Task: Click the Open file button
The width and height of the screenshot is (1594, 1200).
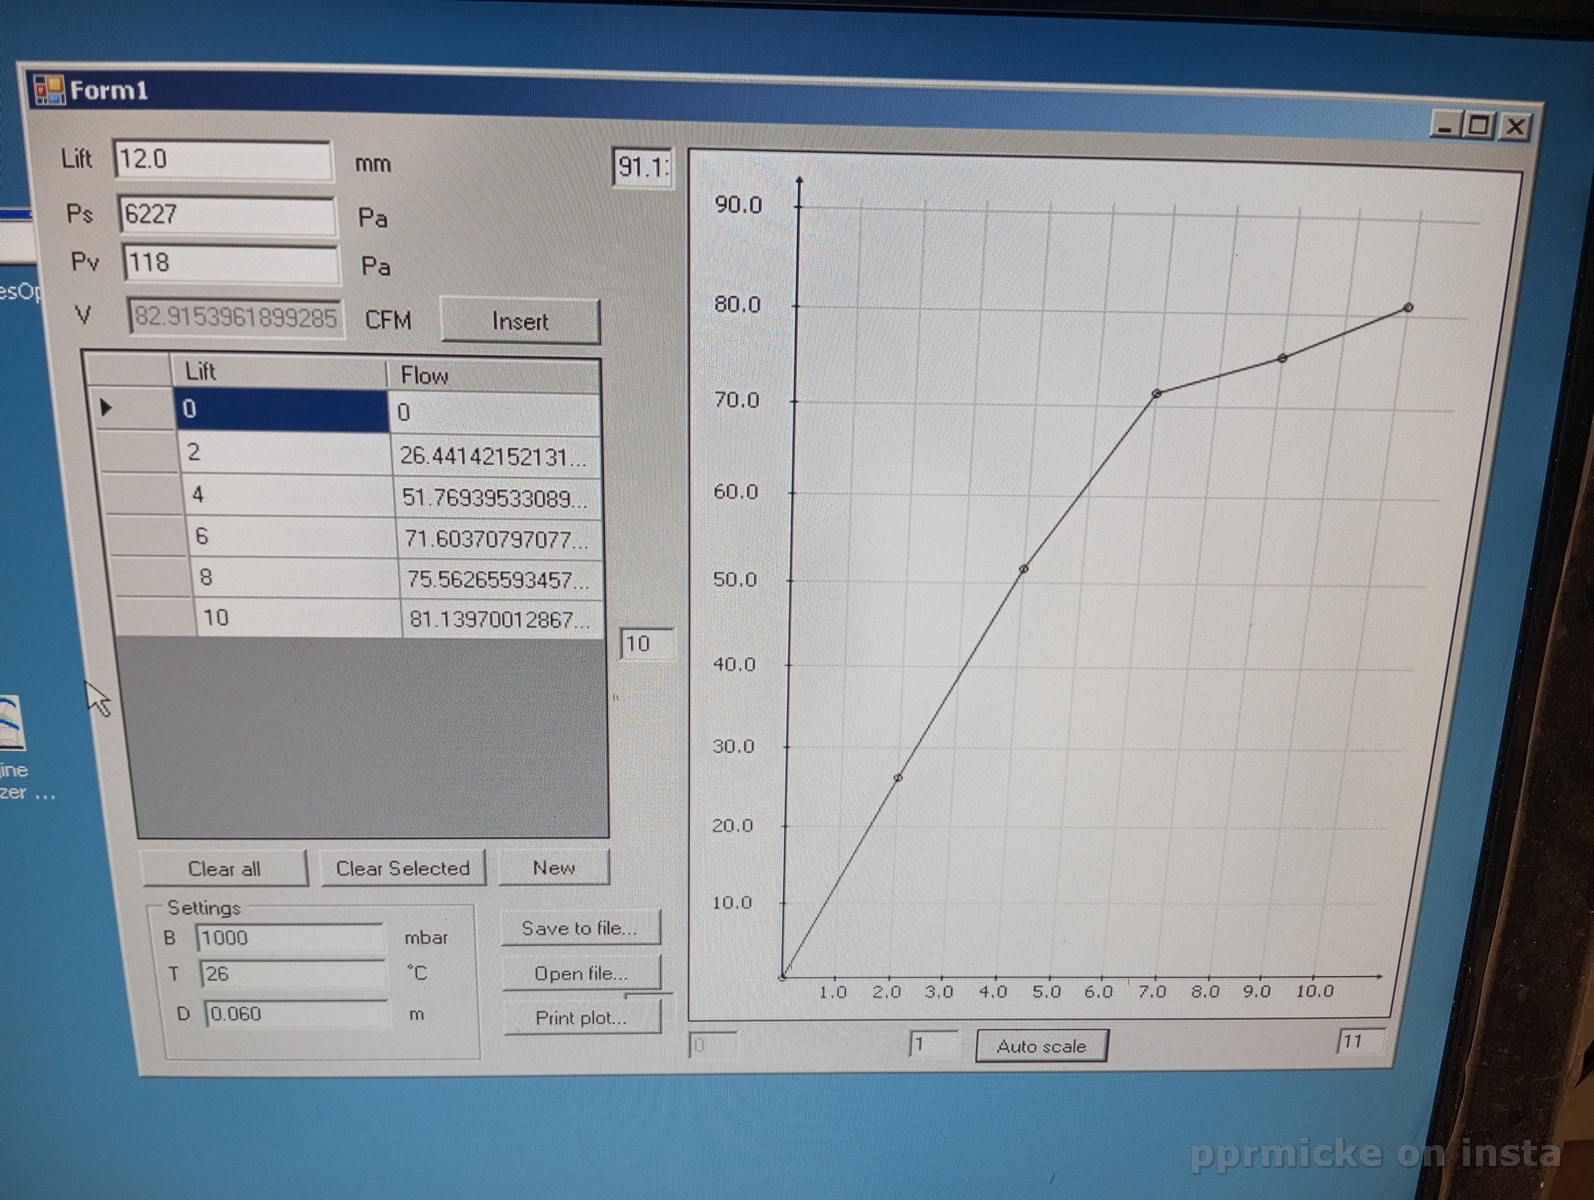Action: pyautogui.click(x=581, y=973)
